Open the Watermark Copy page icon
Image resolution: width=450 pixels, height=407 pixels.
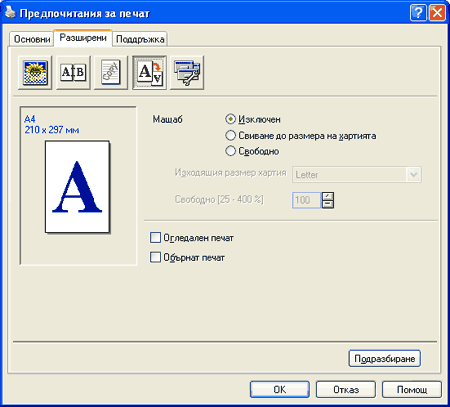coord(111,72)
